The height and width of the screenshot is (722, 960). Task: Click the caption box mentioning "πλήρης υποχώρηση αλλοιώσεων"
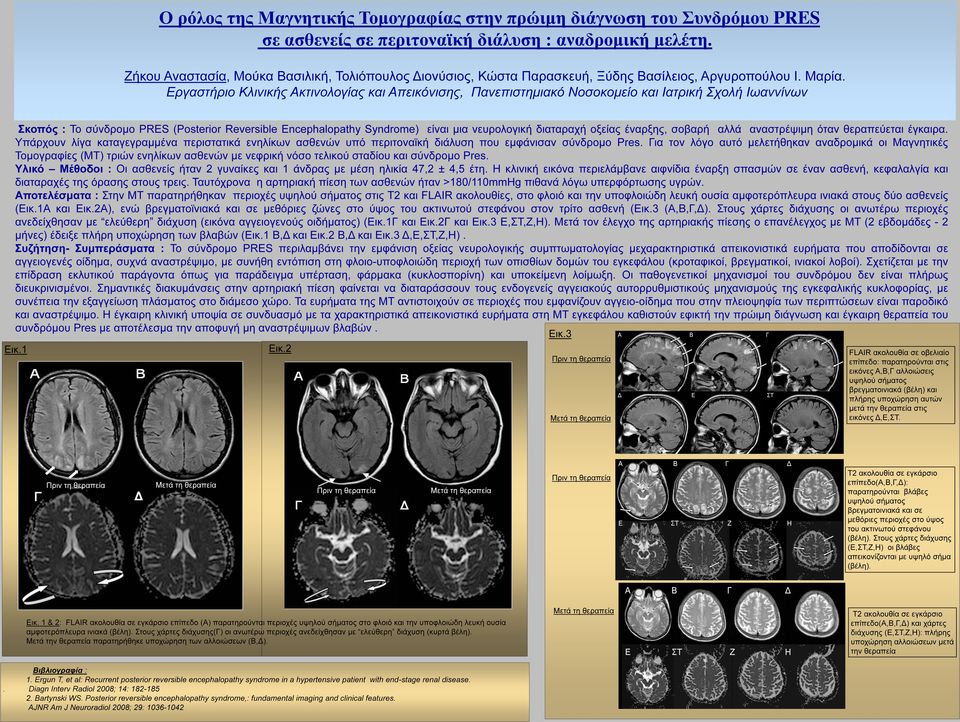[902, 632]
